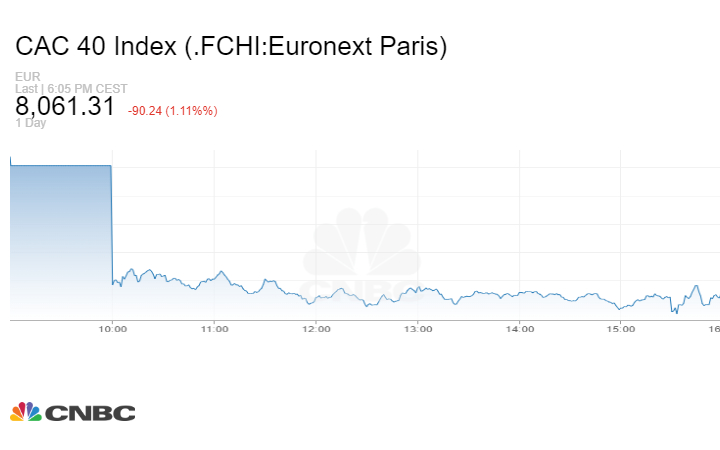
Task: Click the 15:00 time axis label
Action: pyautogui.click(x=621, y=329)
